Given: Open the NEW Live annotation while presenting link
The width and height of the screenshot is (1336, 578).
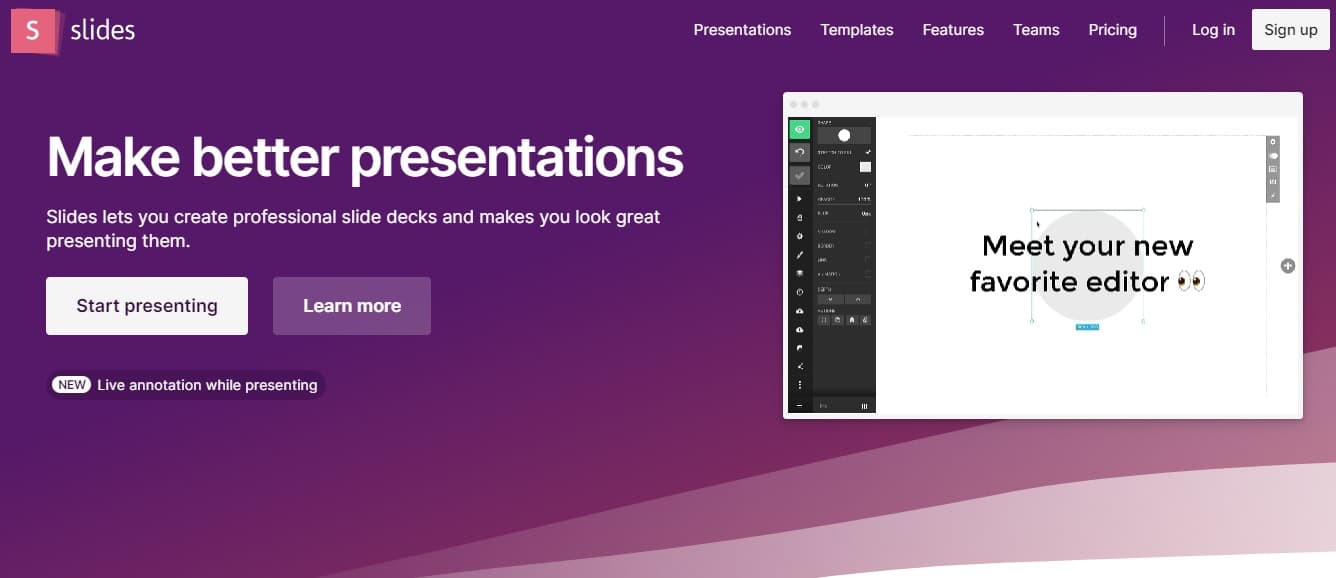Looking at the screenshot, I should click(186, 385).
